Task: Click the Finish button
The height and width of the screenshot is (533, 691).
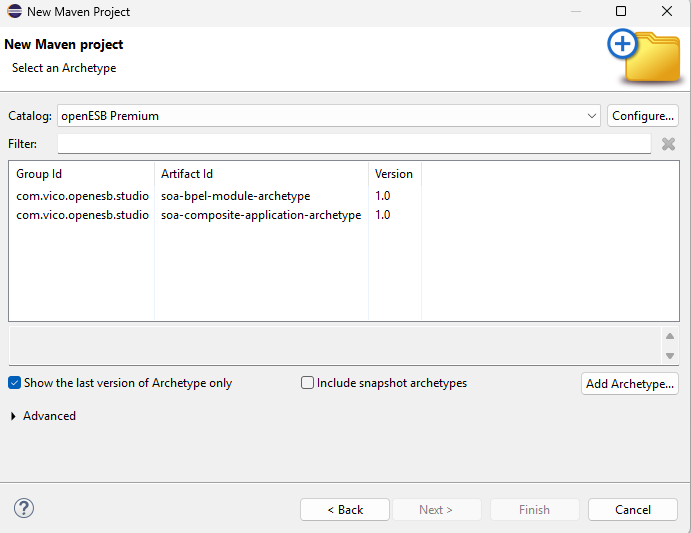Action: (534, 510)
